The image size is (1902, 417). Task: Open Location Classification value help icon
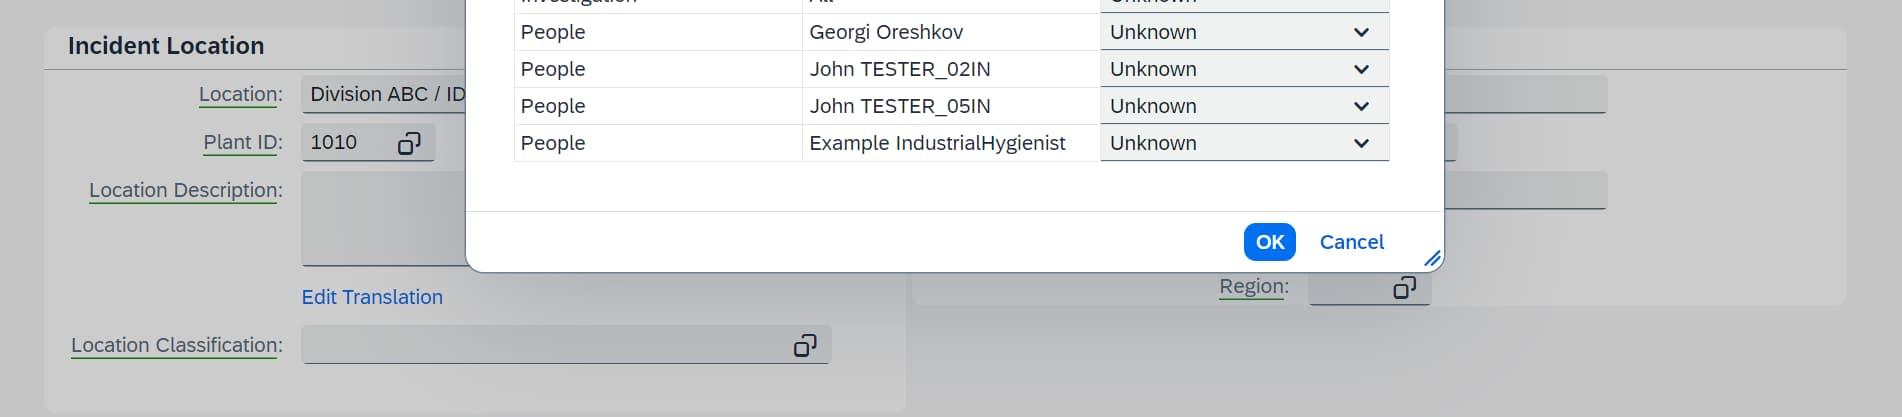(x=805, y=345)
